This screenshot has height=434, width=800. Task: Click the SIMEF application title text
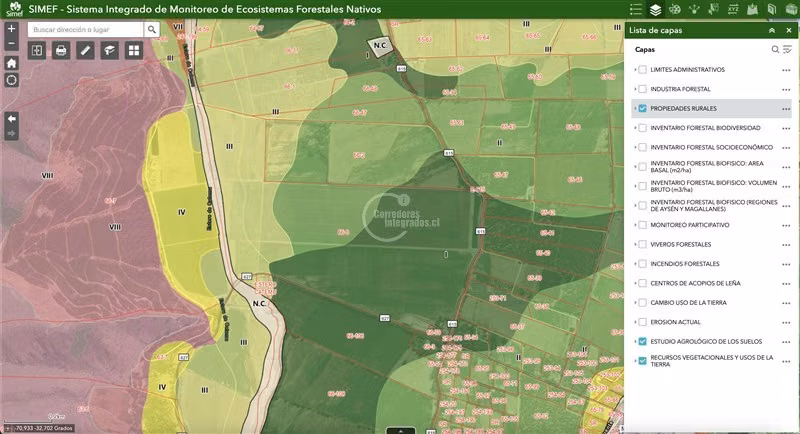[205, 9]
